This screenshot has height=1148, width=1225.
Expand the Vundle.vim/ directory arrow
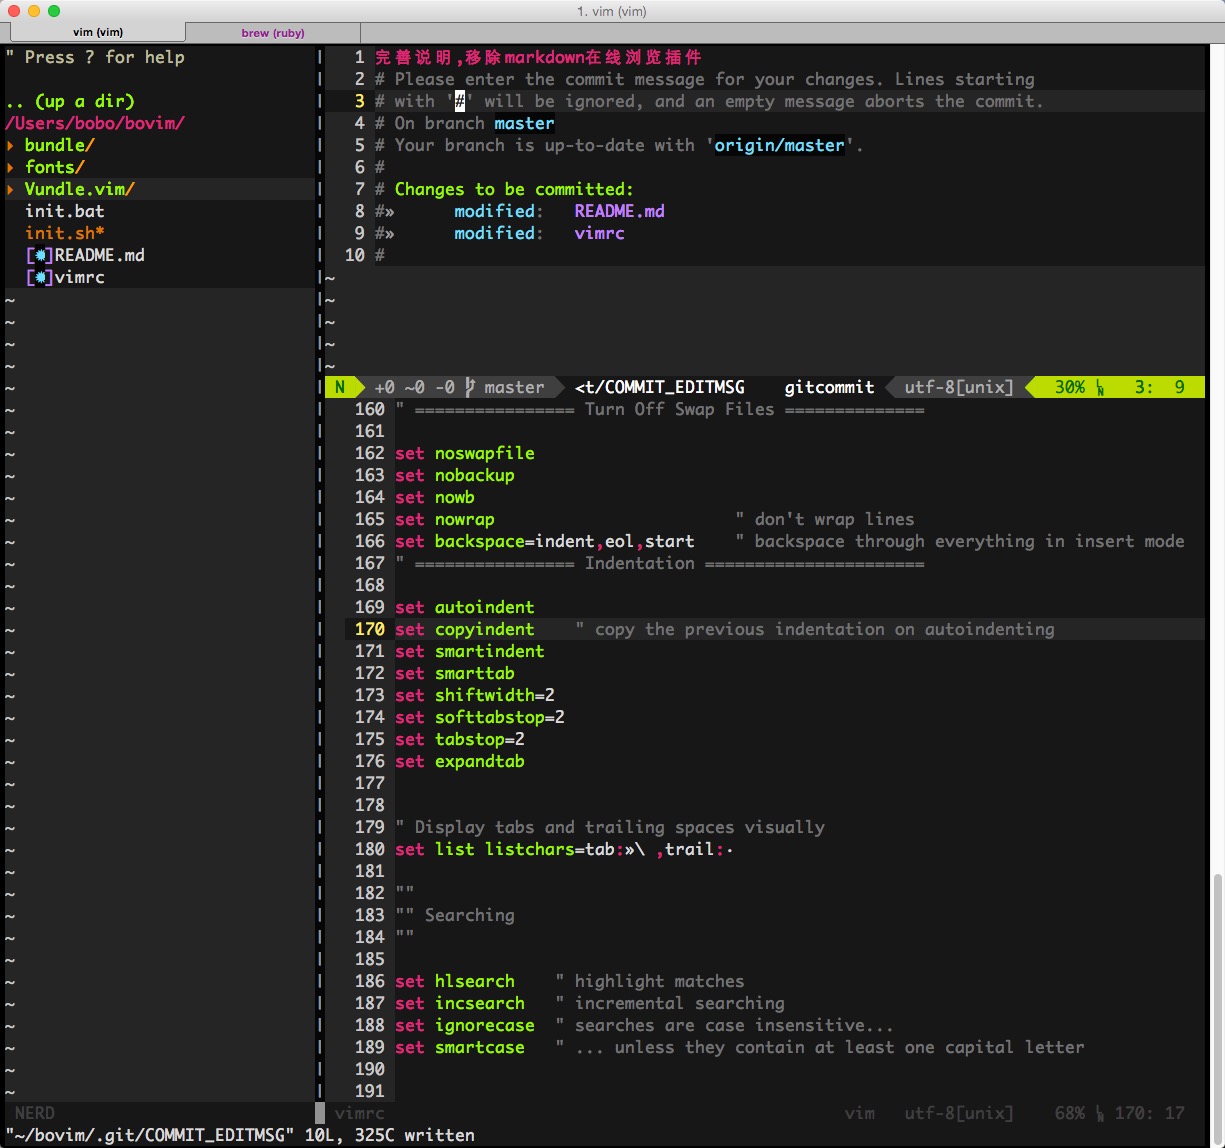click(11, 189)
